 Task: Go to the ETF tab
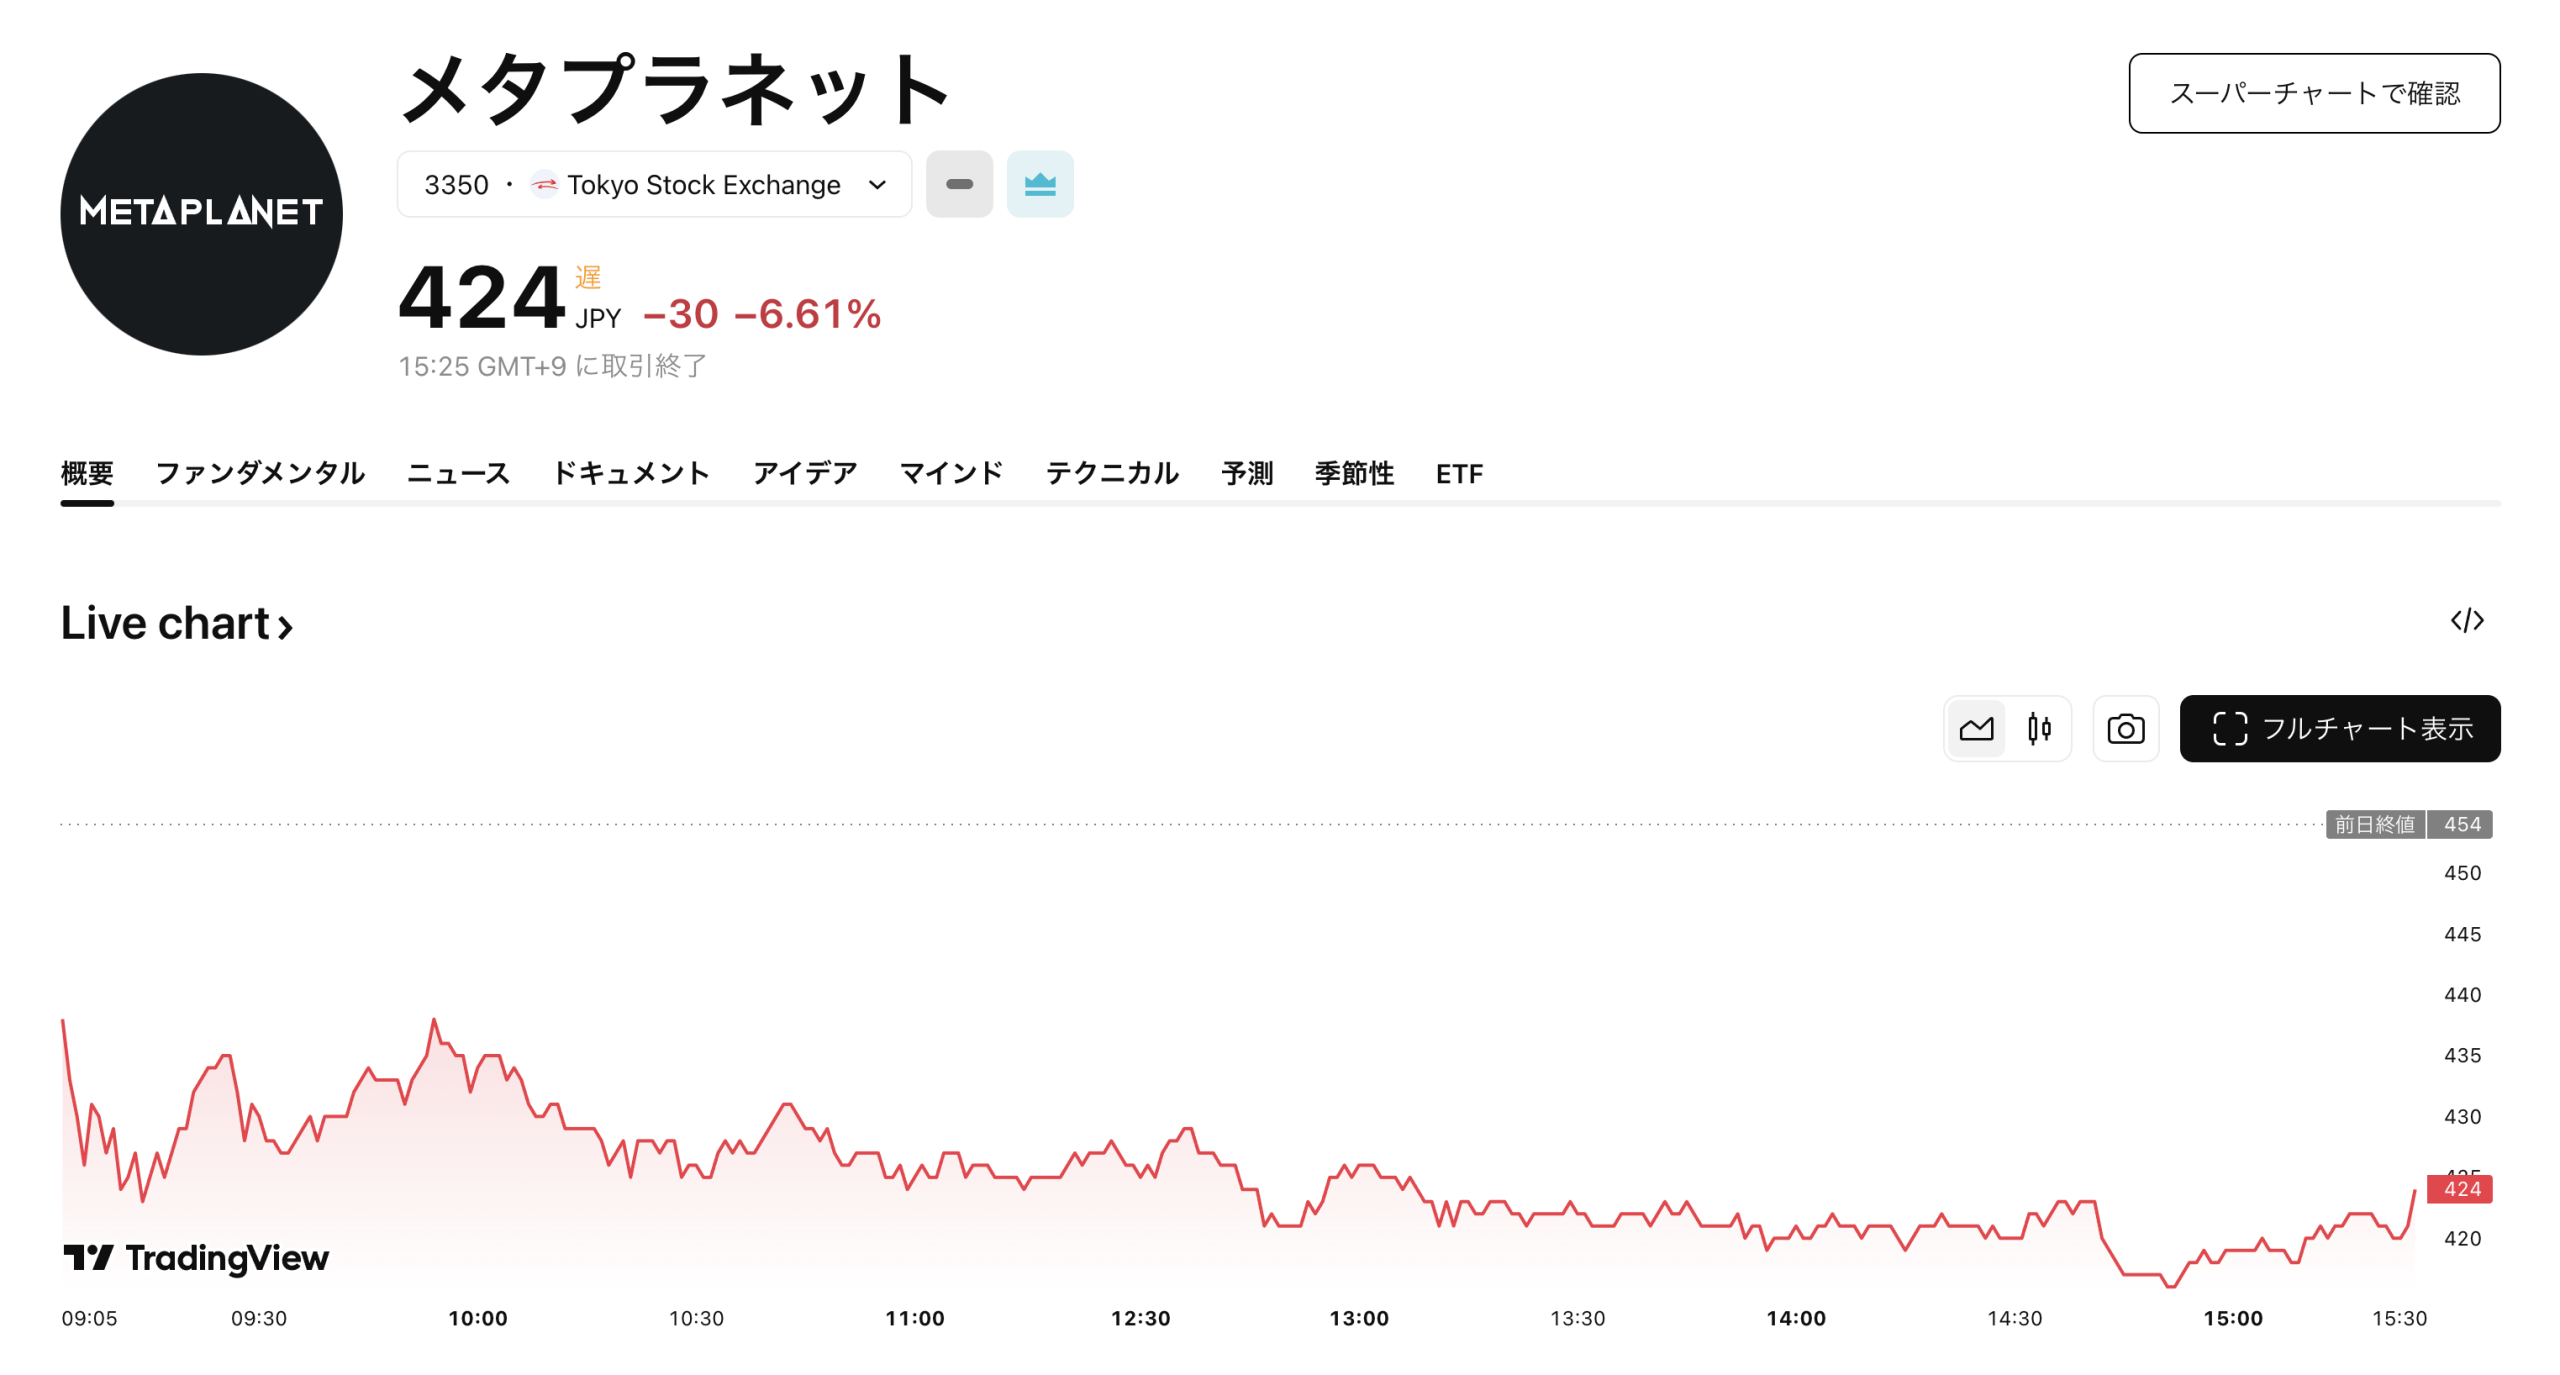(x=1458, y=473)
